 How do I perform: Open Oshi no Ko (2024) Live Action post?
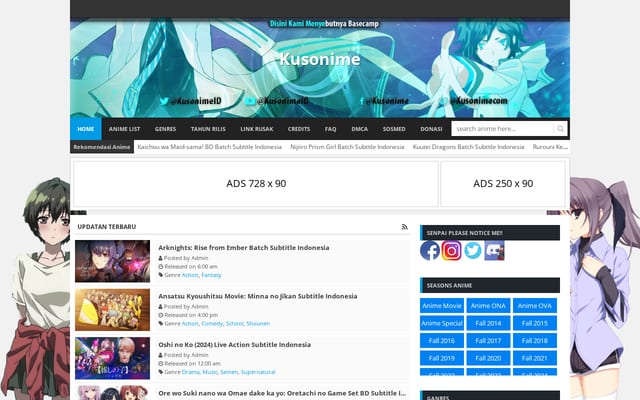[x=234, y=344]
